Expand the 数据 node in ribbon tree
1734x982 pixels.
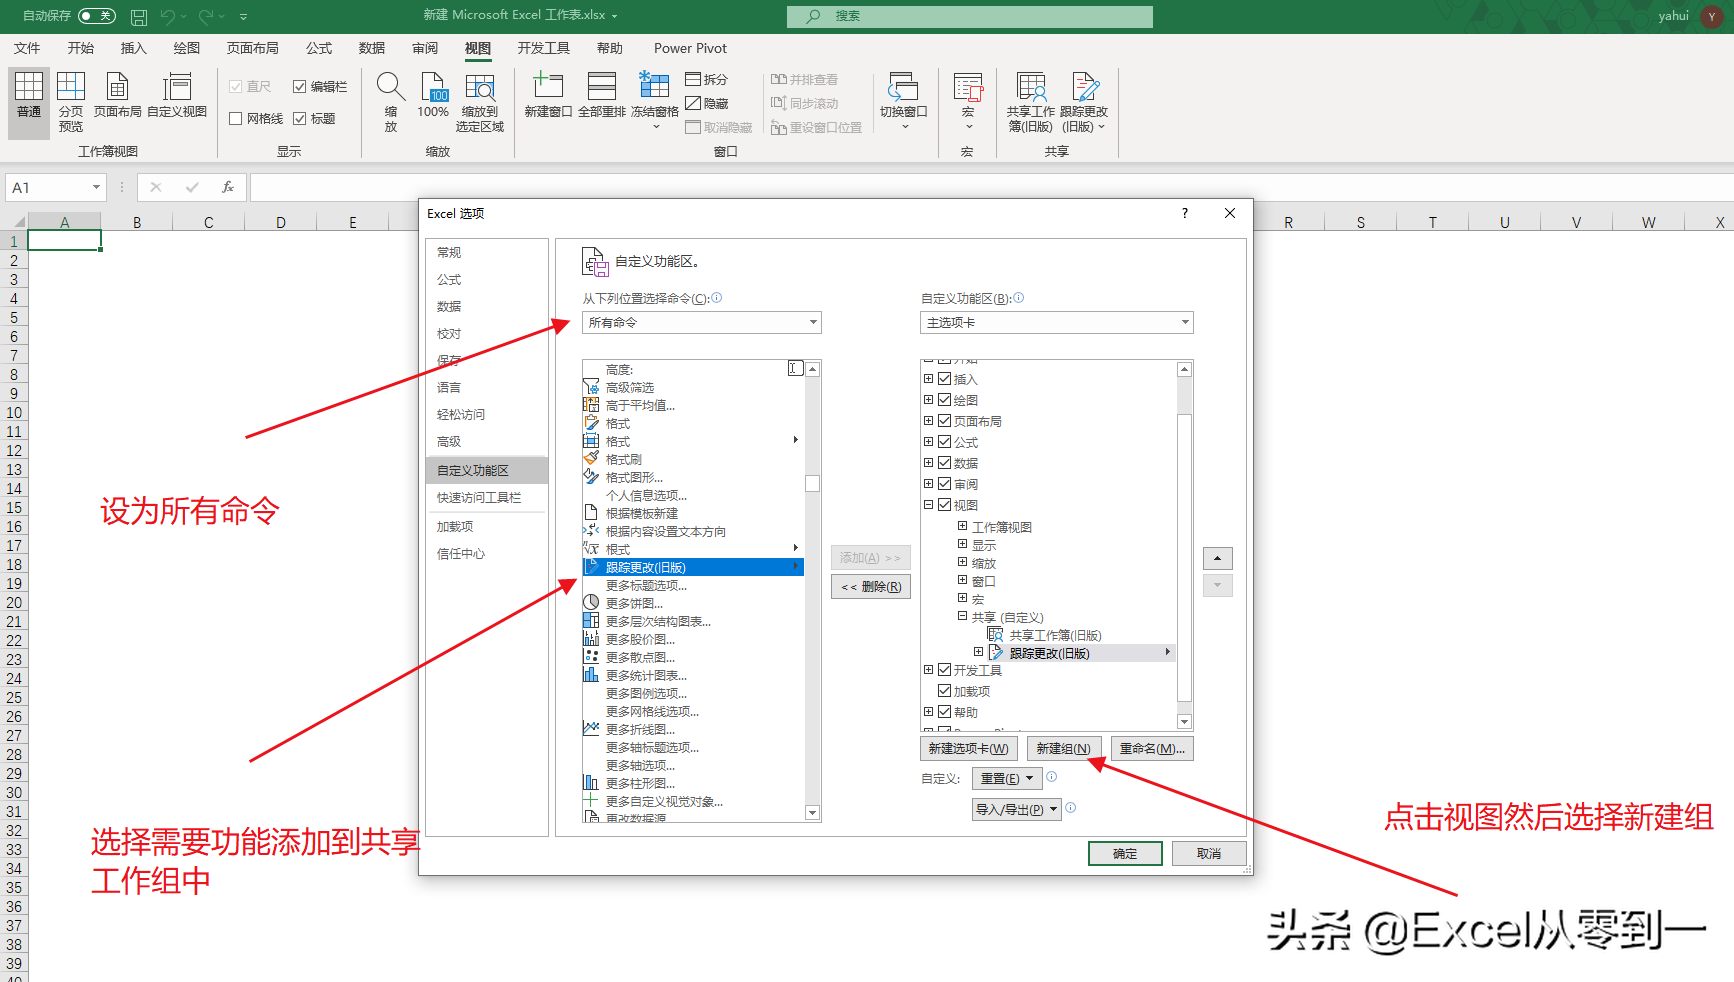(928, 463)
